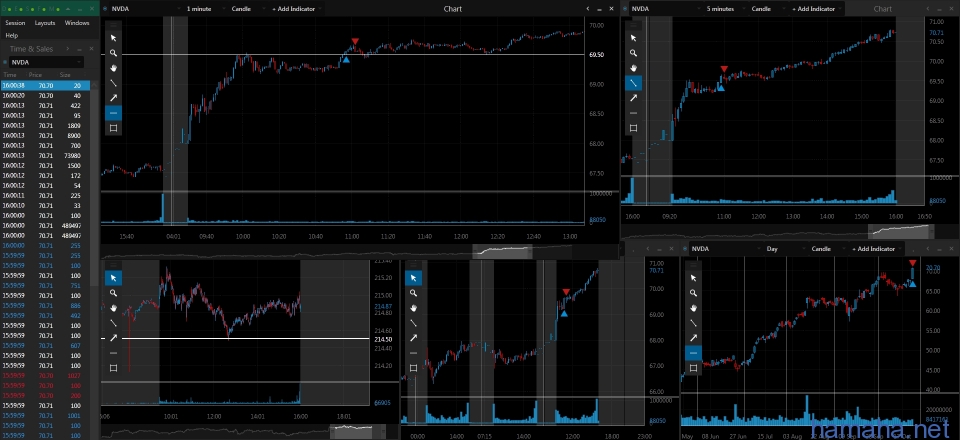The image size is (960, 440).
Task: Click '+ Add Indicator' in the 1 minute chart
Action: tap(294, 9)
